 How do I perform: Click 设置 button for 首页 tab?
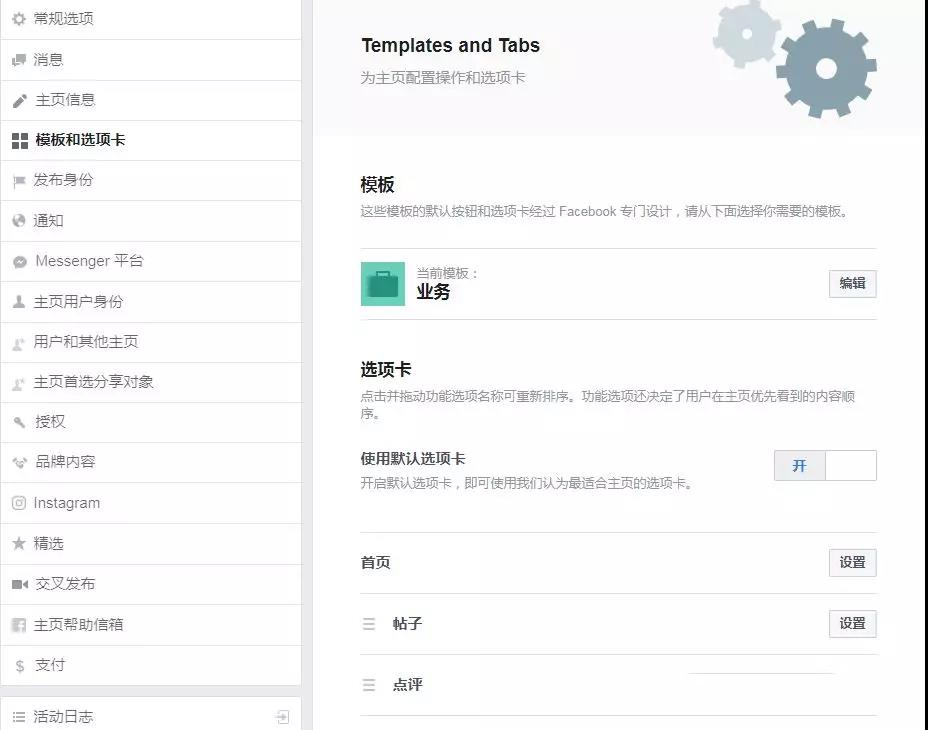pyautogui.click(x=852, y=562)
